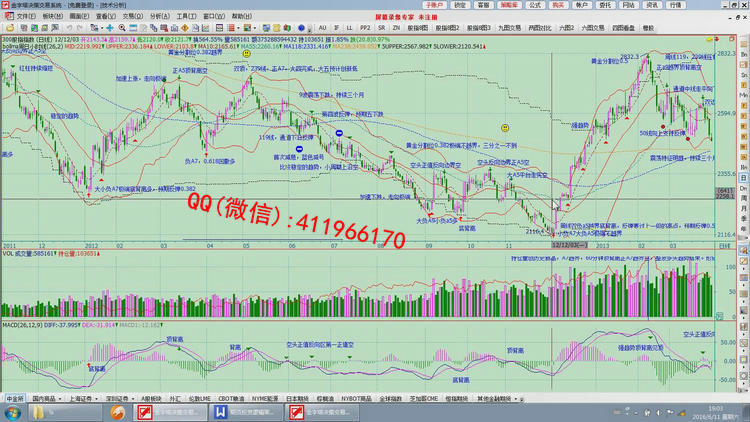
Task: Click the yellow smiley marker near top of chart
Action: click(246, 54)
